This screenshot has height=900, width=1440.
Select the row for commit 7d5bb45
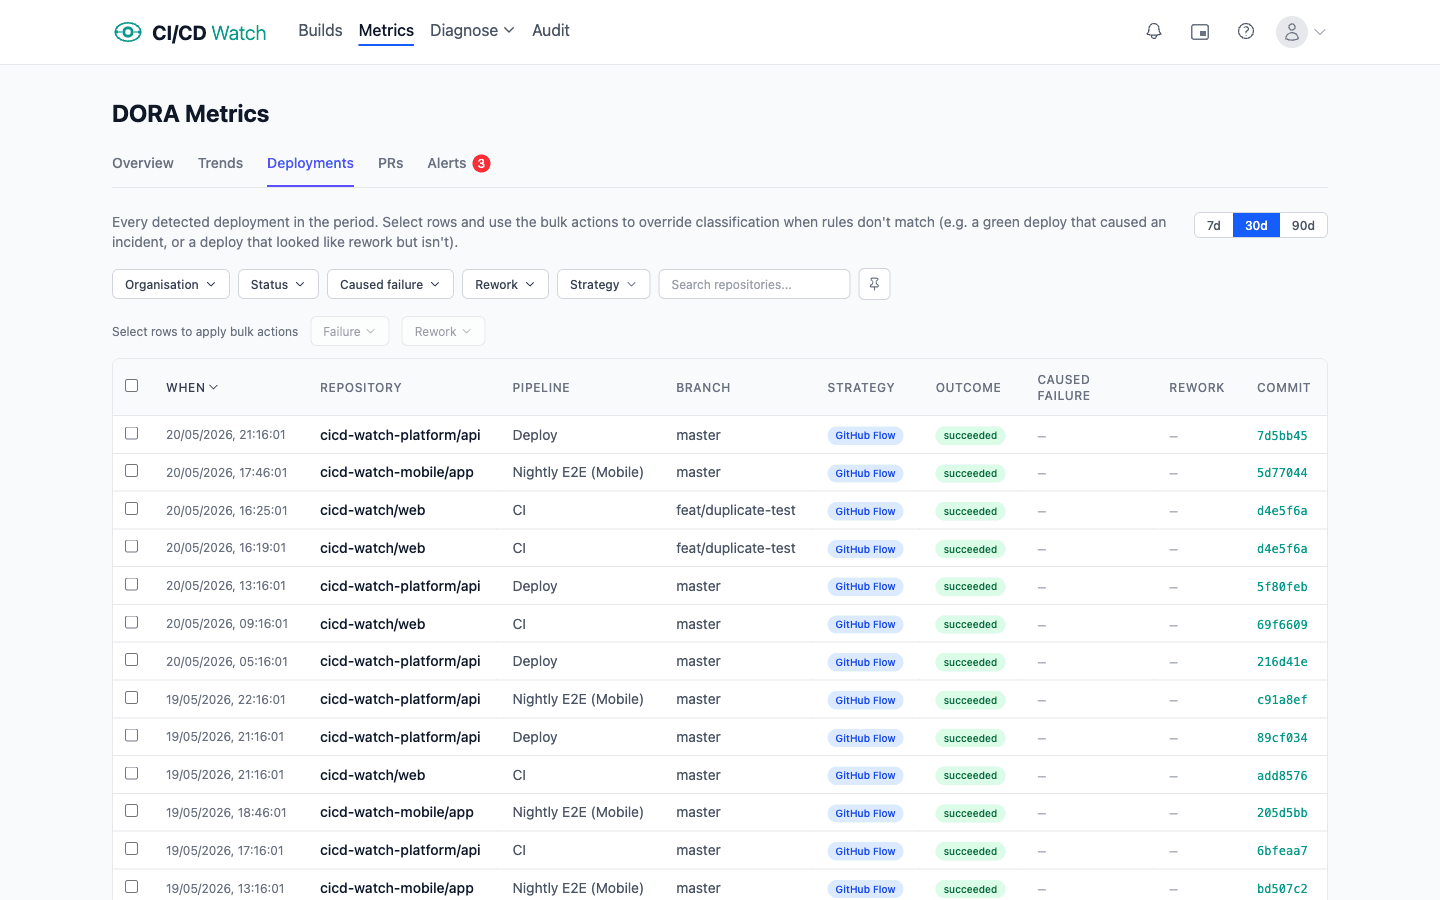click(x=131, y=433)
